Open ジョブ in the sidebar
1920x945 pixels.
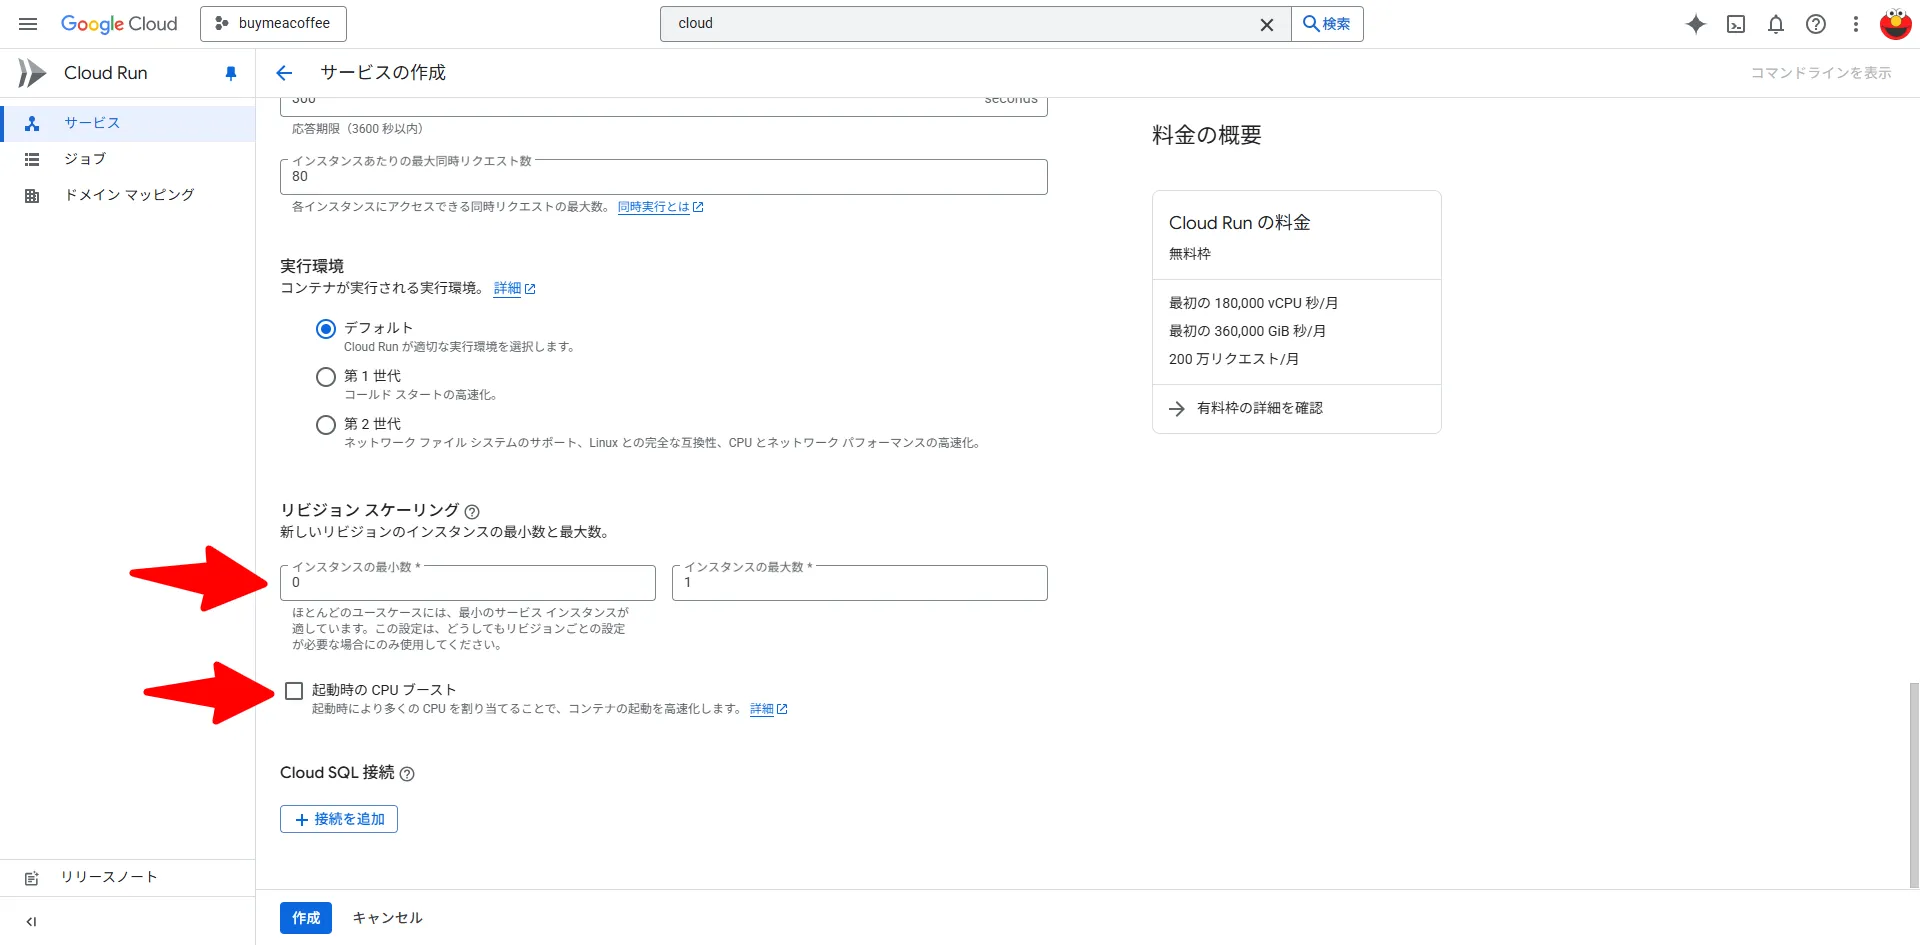85,159
